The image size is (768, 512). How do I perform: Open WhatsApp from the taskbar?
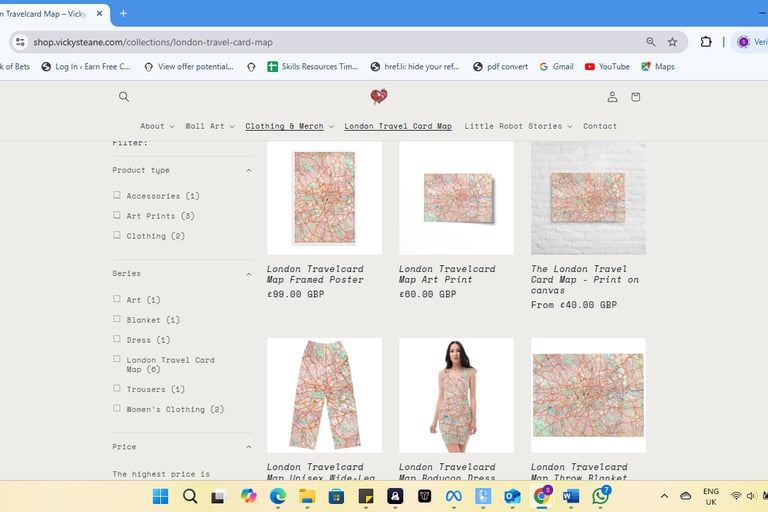point(600,496)
